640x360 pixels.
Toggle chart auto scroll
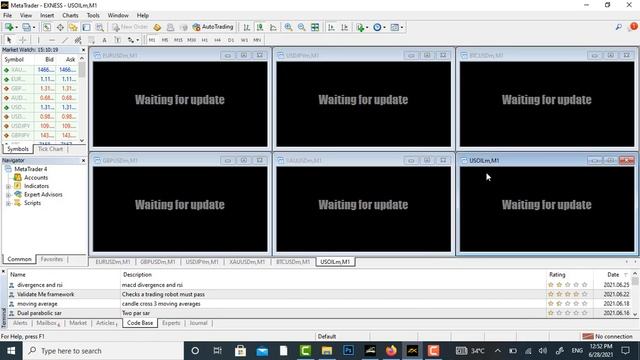coord(331,27)
